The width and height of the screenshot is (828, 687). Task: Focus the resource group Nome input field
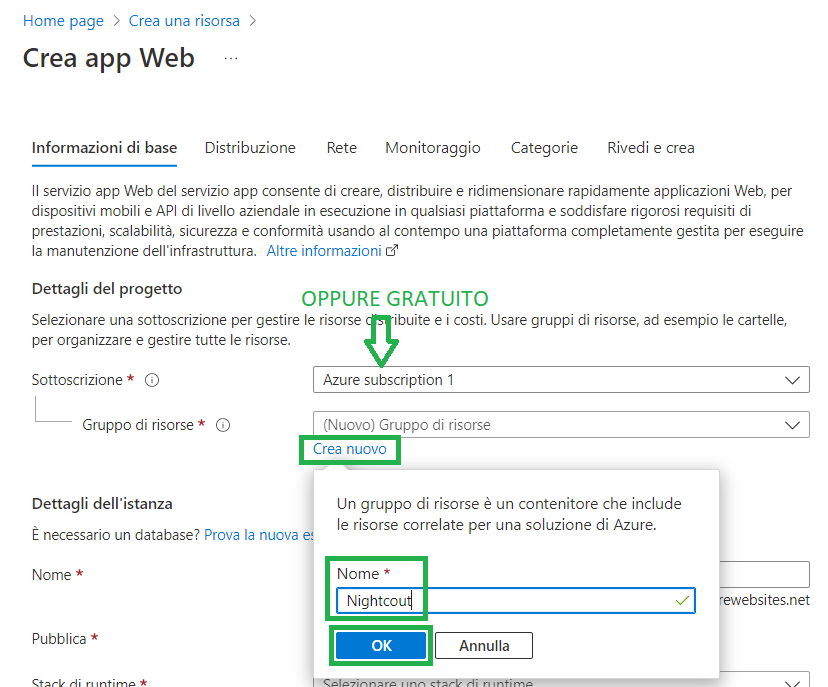(515, 600)
